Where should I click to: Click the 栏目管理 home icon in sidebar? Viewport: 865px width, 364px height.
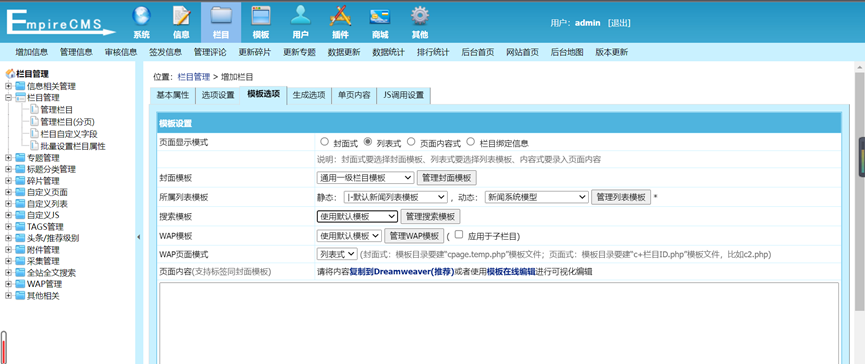9,73
